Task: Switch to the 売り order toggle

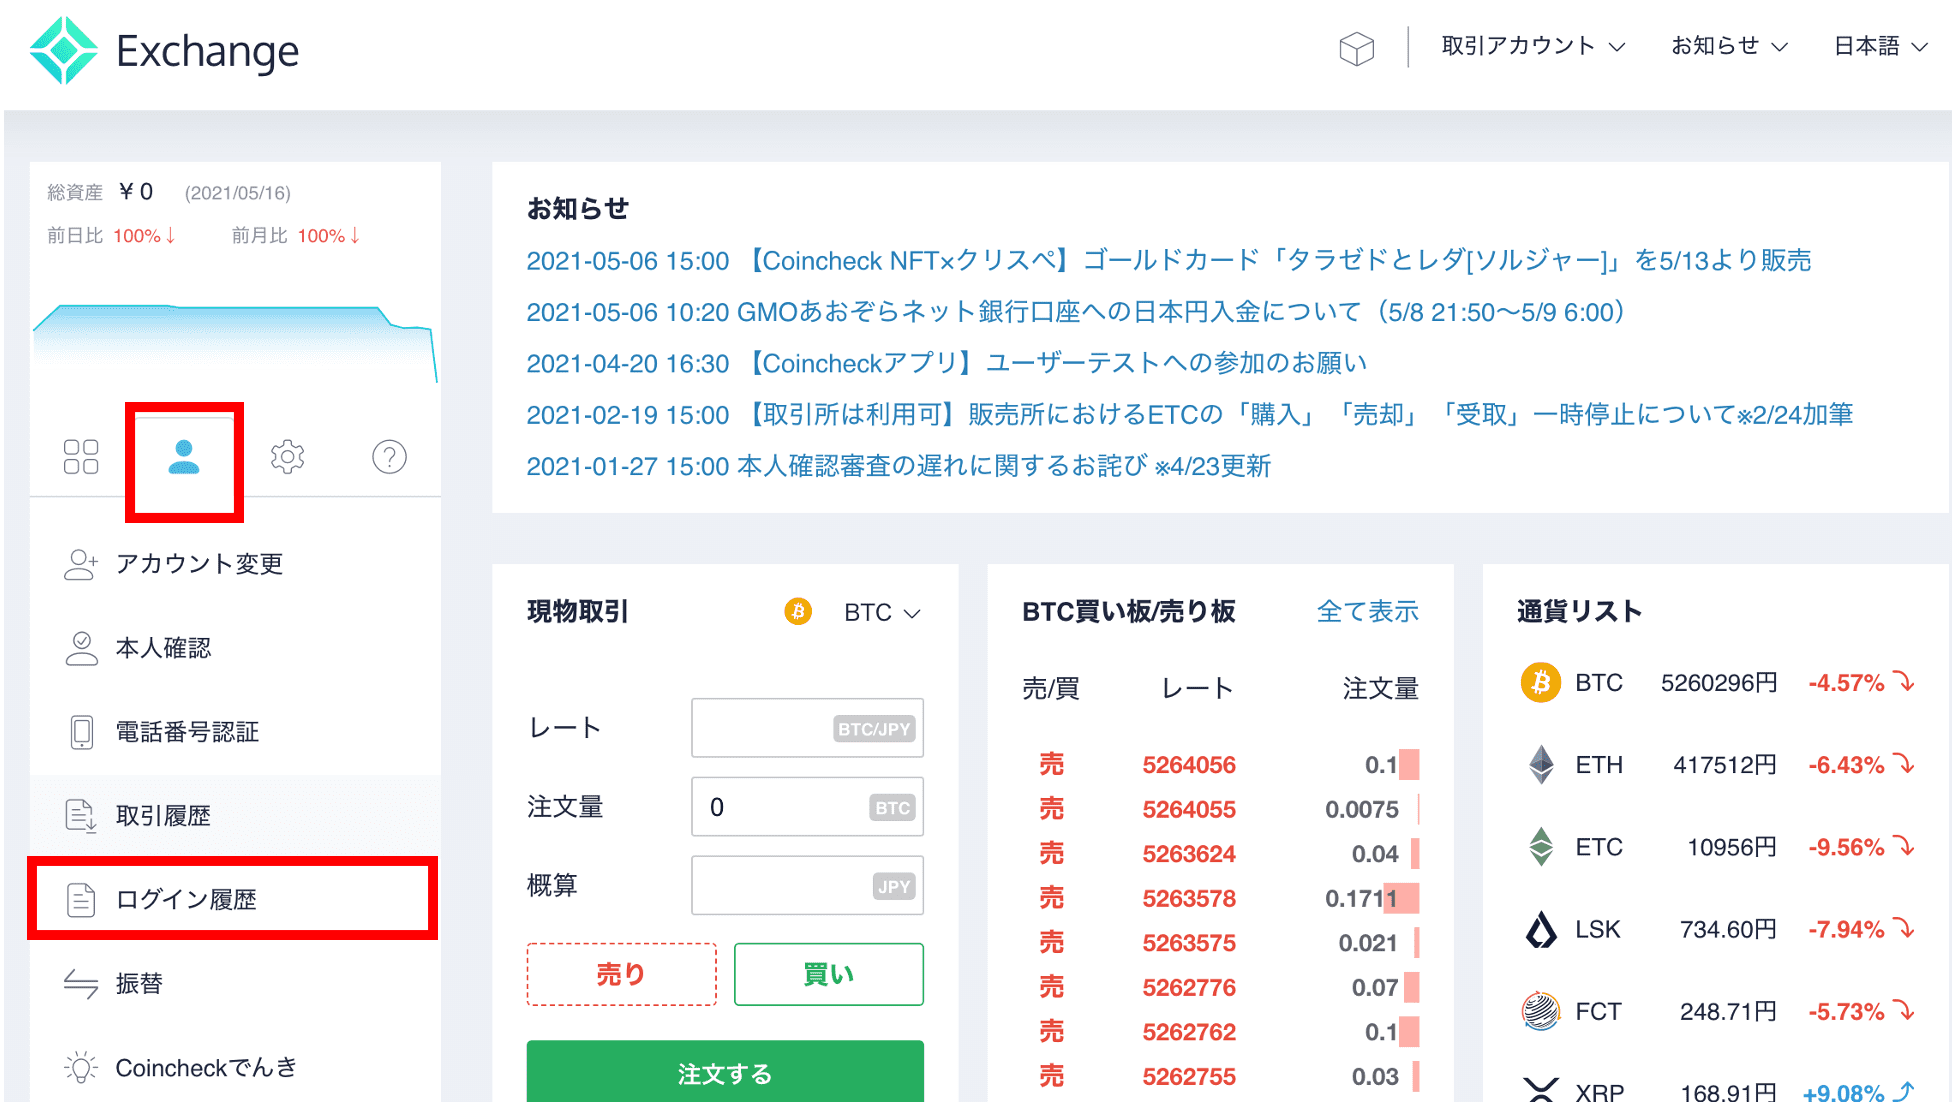Action: (621, 973)
